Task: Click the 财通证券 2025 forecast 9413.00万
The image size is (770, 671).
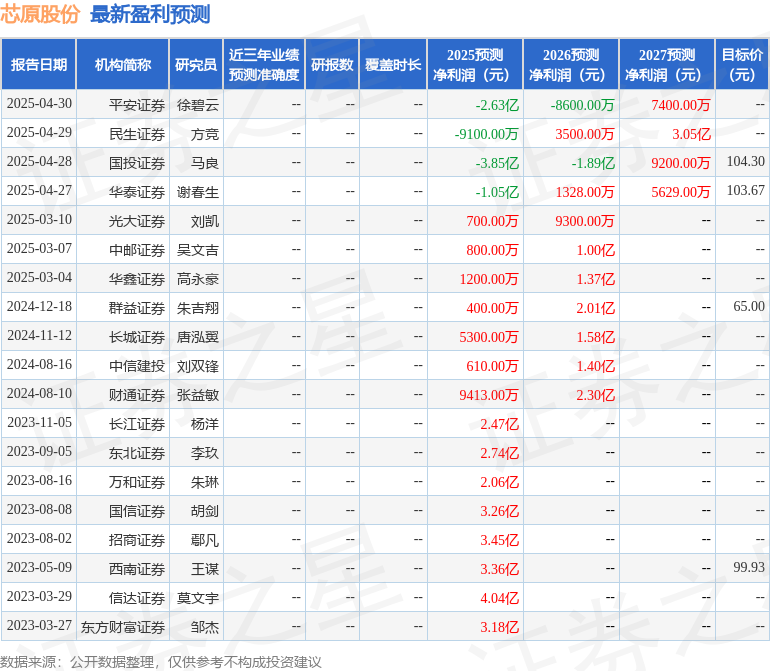Action: coord(489,395)
